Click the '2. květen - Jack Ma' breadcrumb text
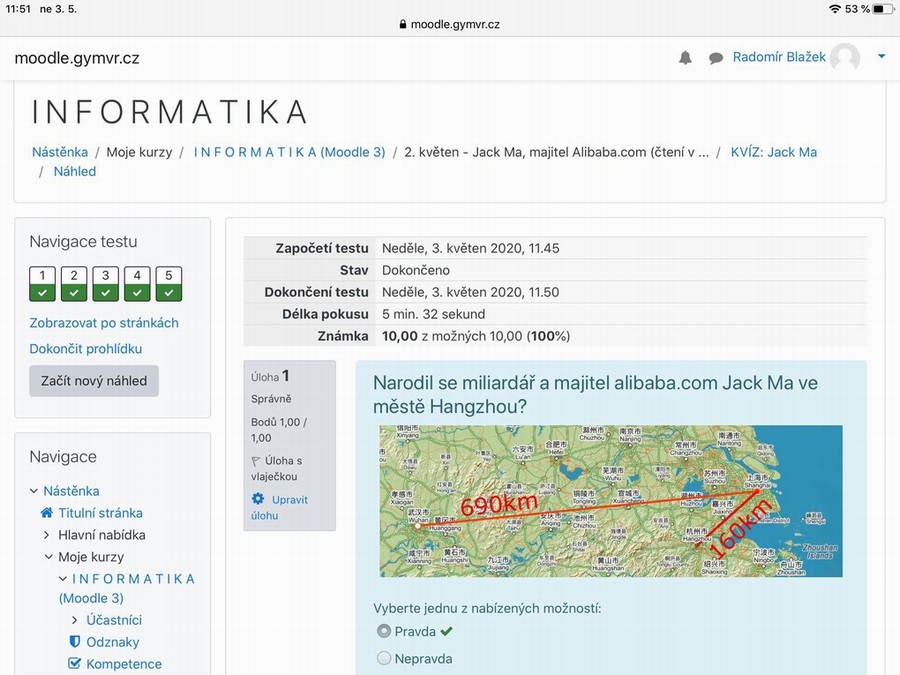This screenshot has width=900, height=675. 557,152
